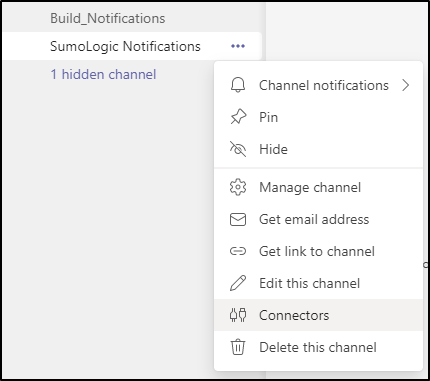Click the pushpin icon next to Pin
Screen dimensions: 430x381
tap(238, 117)
